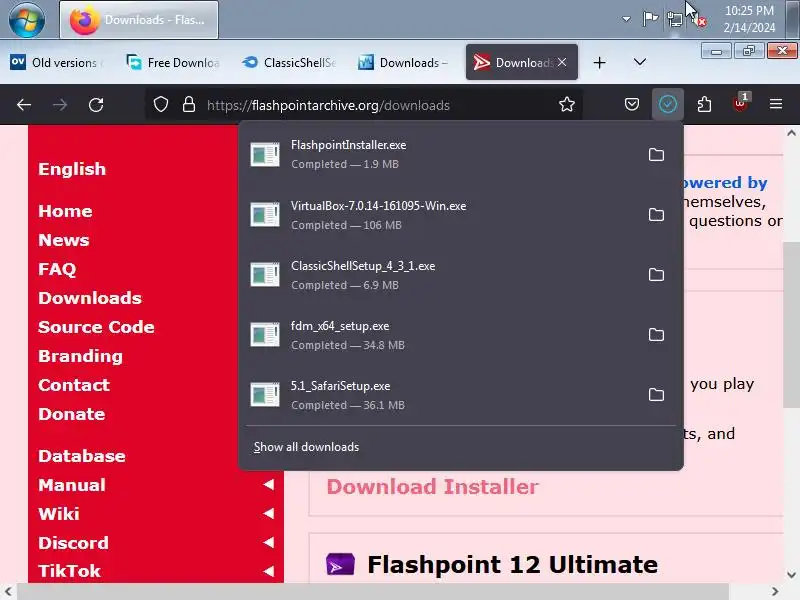Bookmark this page with the star

(567, 105)
